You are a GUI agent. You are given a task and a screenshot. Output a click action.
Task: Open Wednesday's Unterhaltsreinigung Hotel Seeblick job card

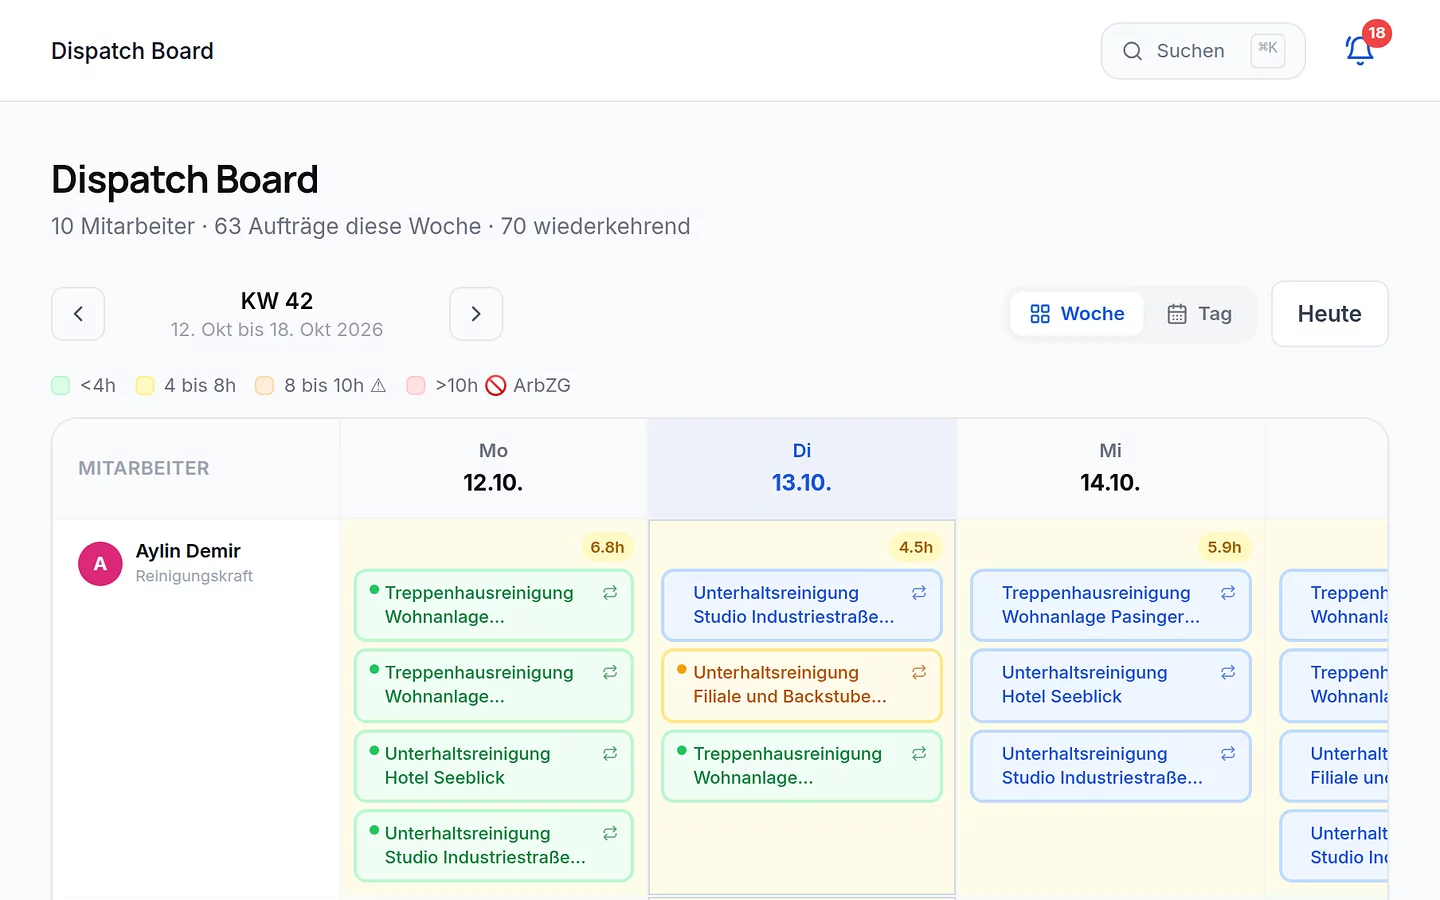click(x=1110, y=686)
